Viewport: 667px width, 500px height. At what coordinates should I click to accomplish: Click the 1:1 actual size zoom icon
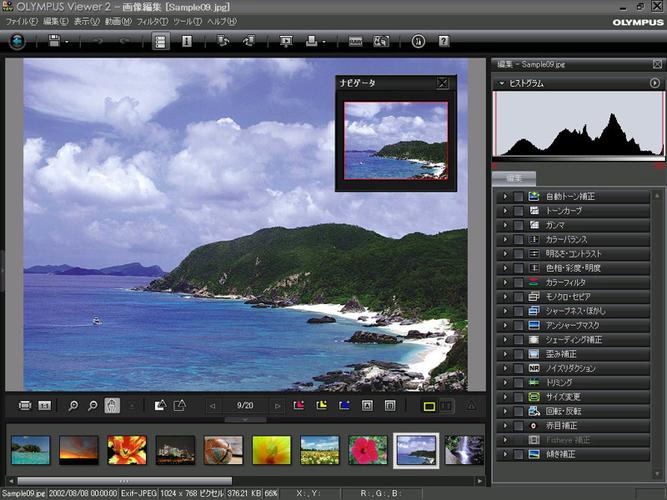tap(44, 405)
